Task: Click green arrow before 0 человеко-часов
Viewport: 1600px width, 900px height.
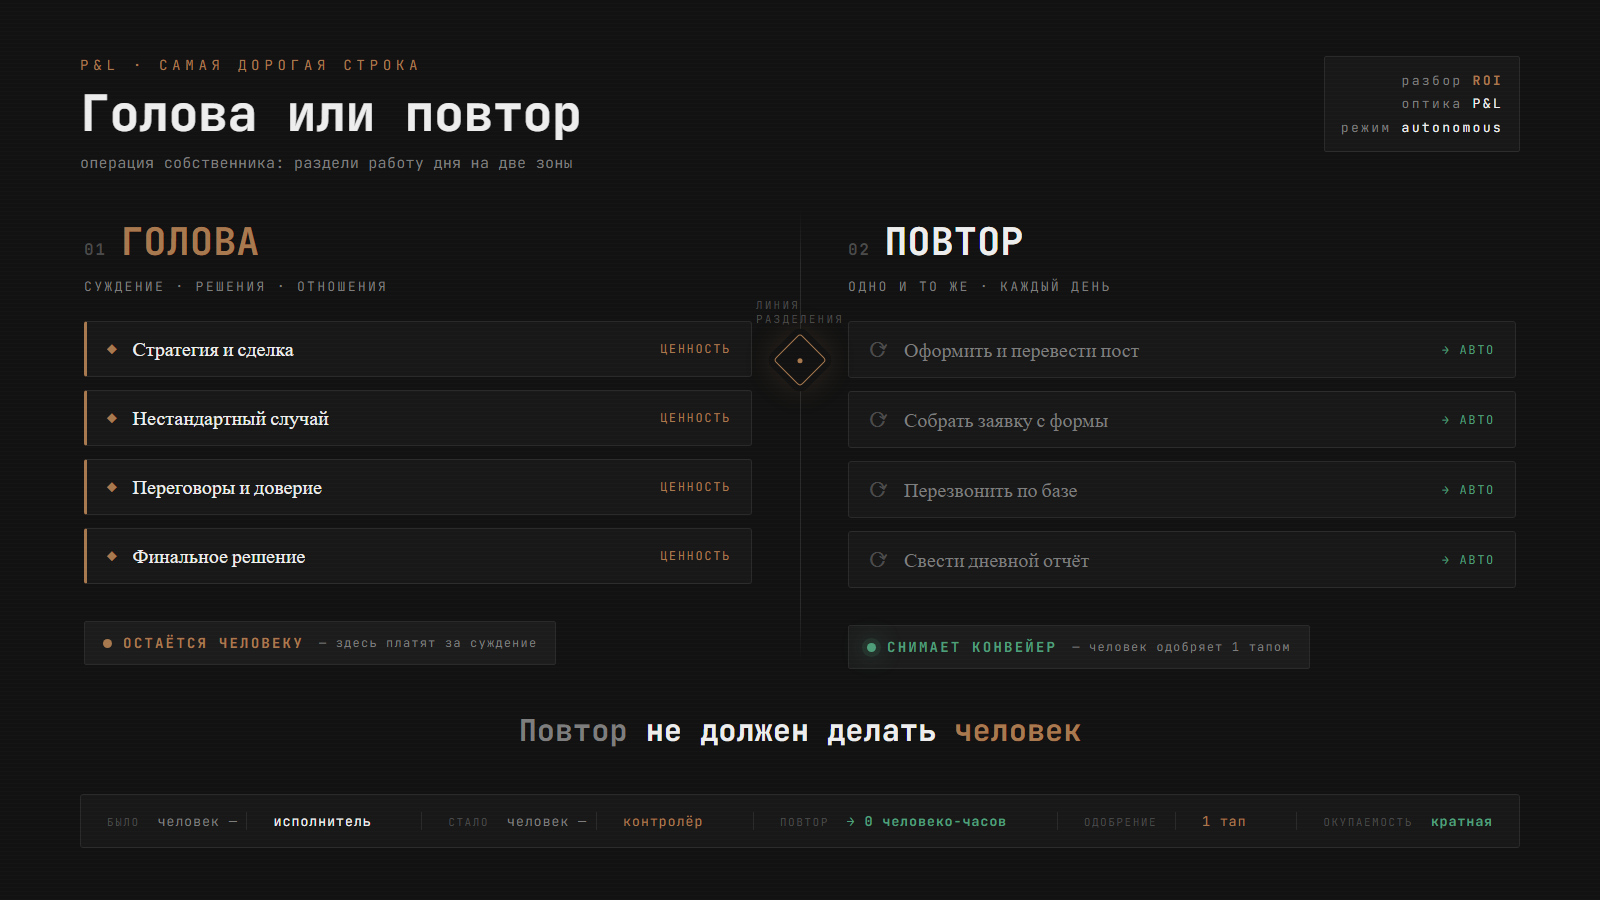Action: pos(851,822)
